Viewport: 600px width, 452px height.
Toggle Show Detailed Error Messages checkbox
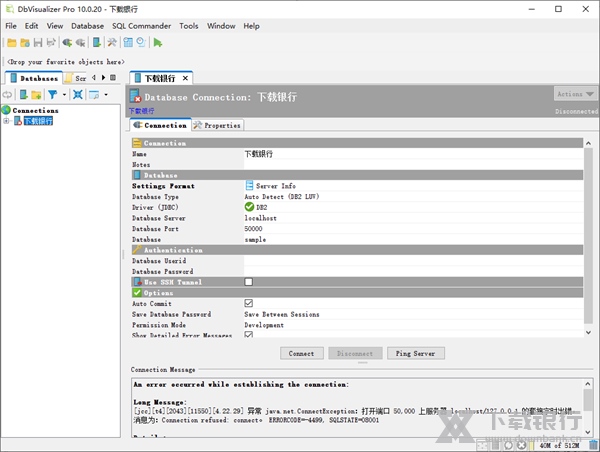coord(249,335)
